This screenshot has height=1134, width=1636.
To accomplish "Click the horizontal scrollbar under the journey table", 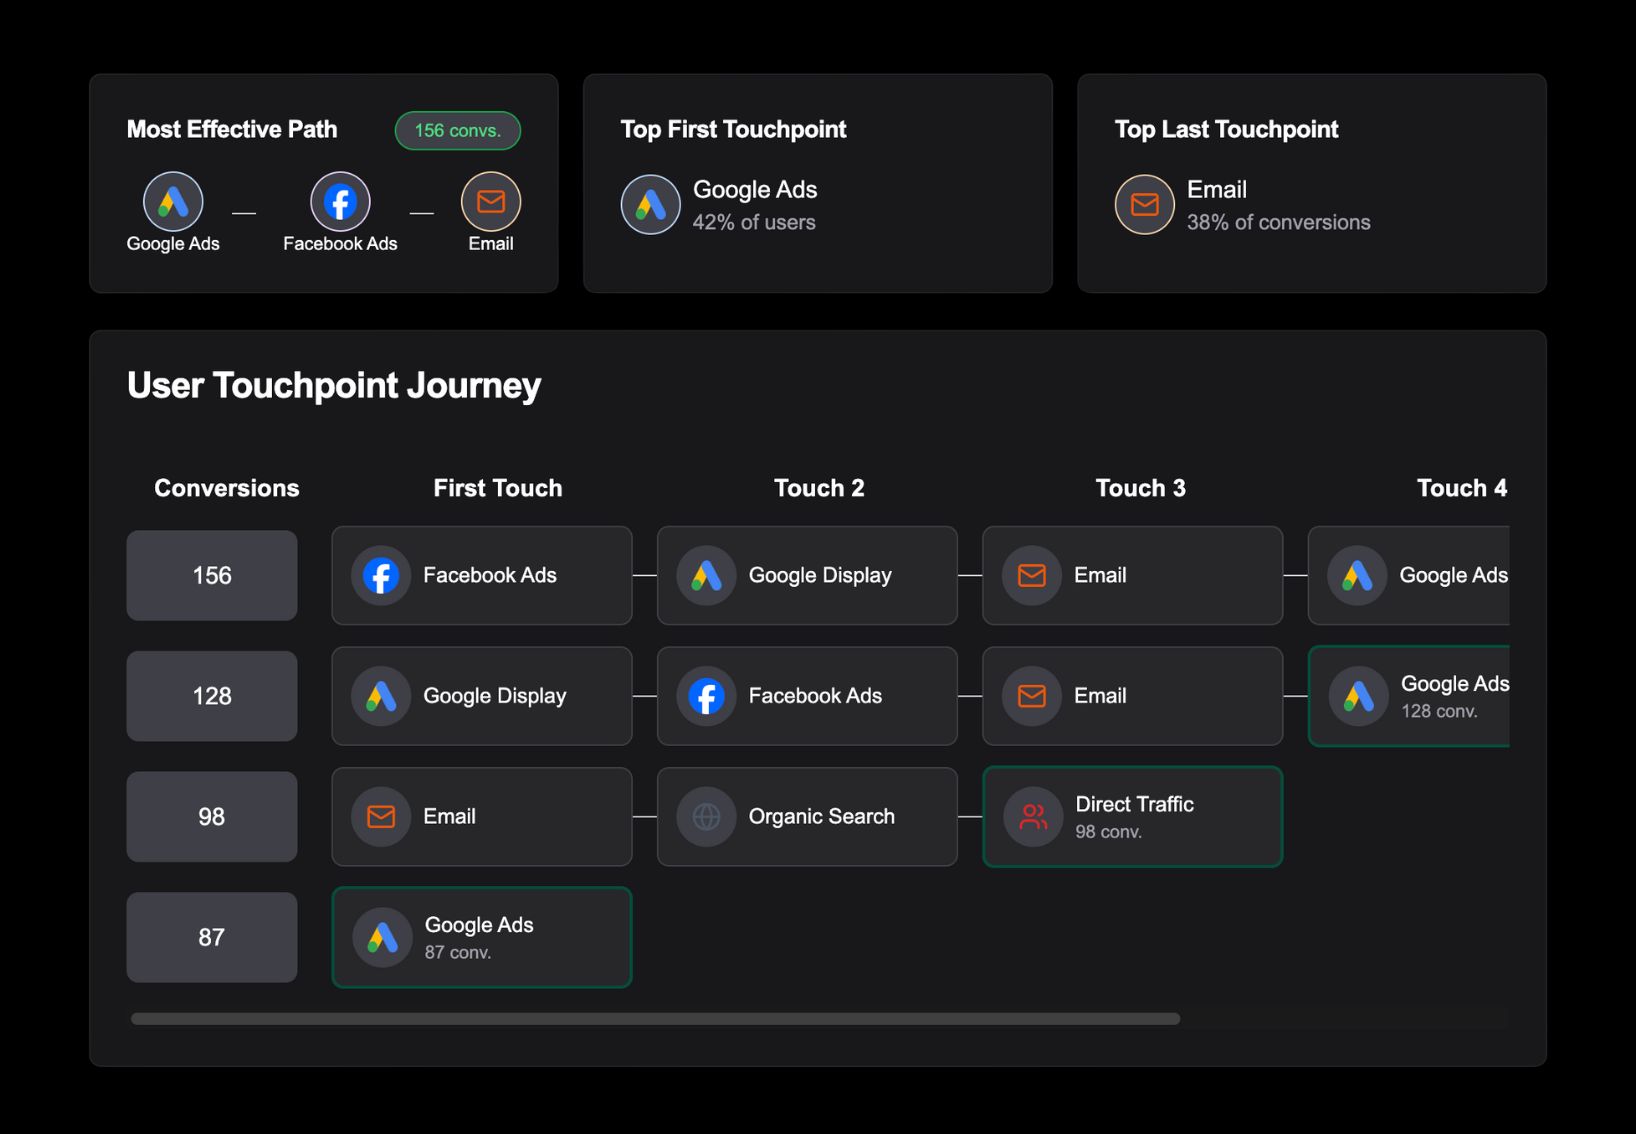I will [655, 1019].
